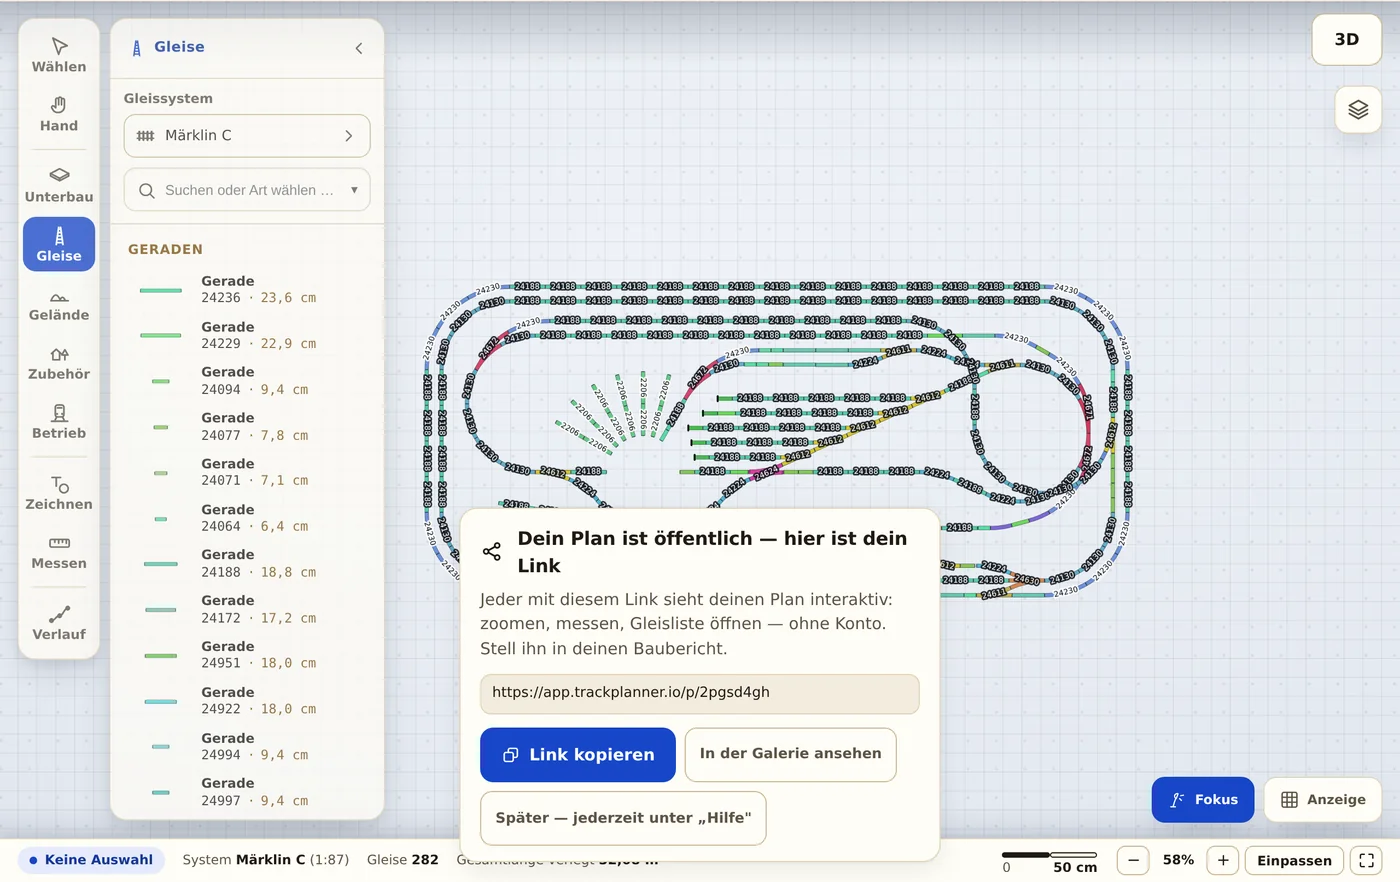This screenshot has width=1400, height=882.
Task: Collapse the Gleise panel with chevron
Action: (359, 48)
